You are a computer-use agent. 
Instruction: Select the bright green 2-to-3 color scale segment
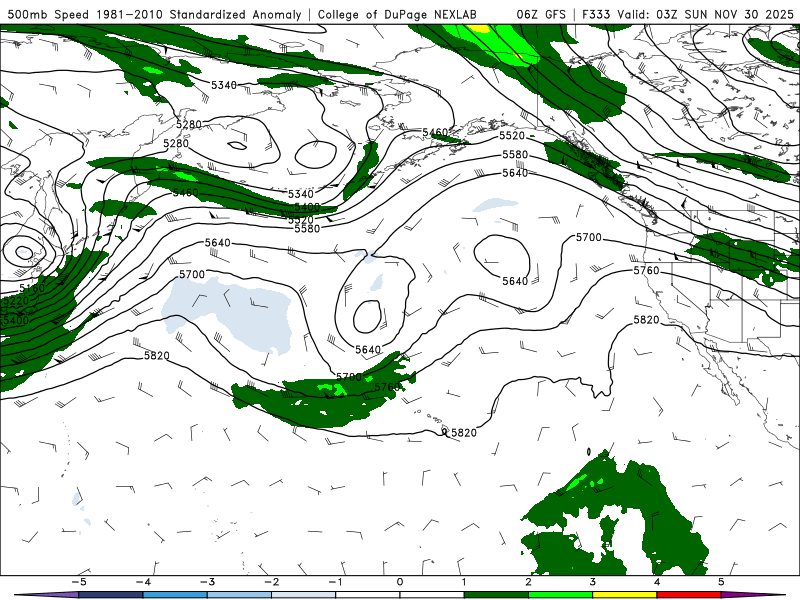point(560,595)
